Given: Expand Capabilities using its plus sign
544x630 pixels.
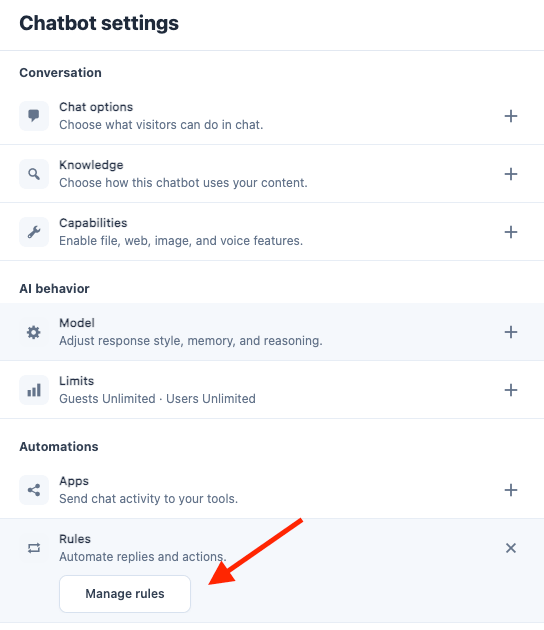Looking at the screenshot, I should click(x=511, y=232).
